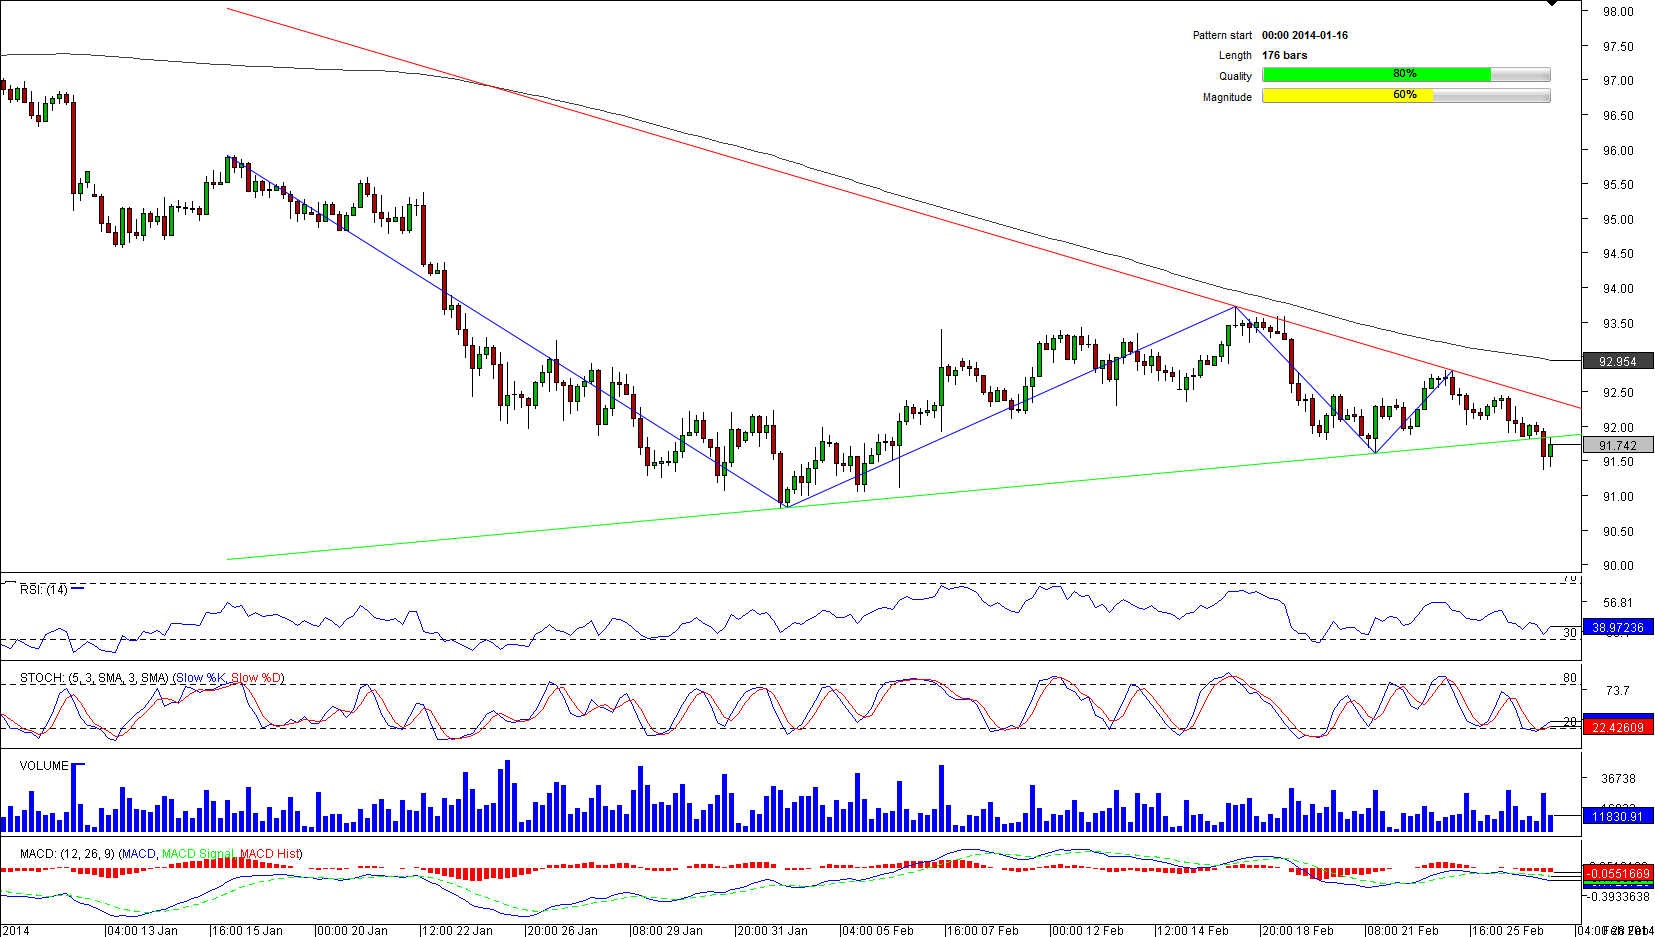Click the 20:00 31 Jan time axis label
The image size is (1655, 937).
click(x=772, y=931)
